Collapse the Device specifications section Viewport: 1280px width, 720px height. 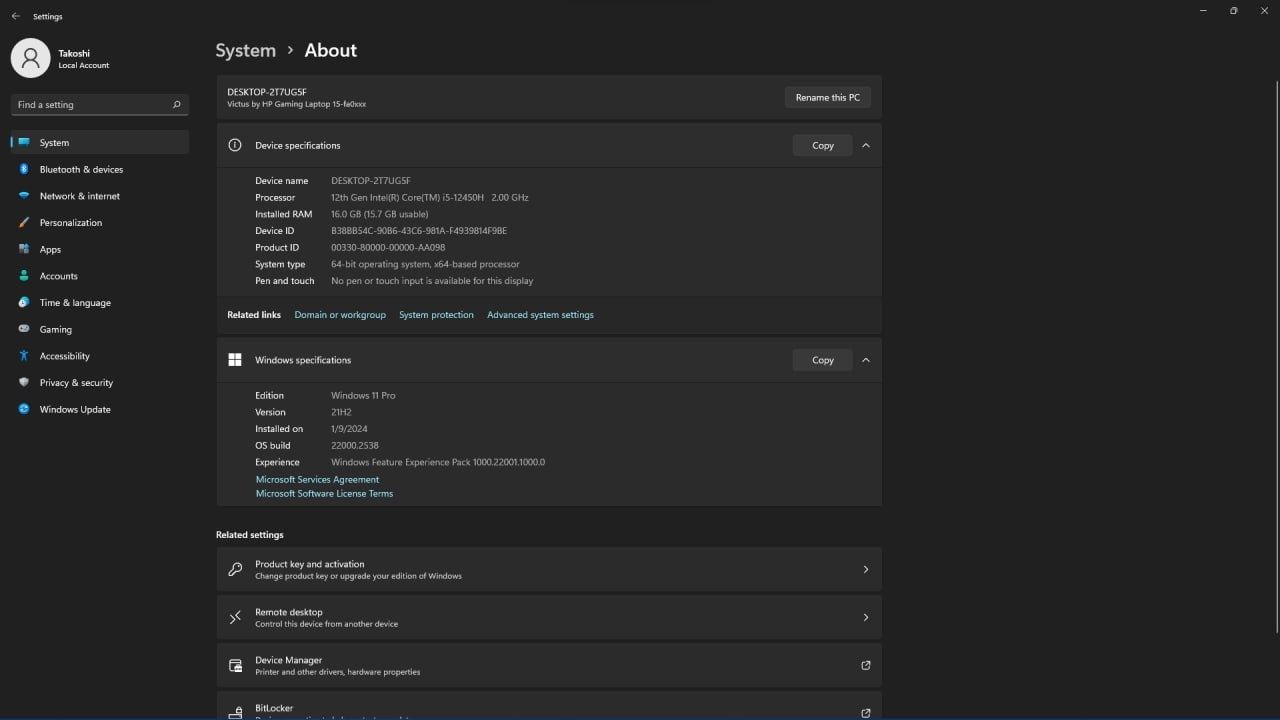[866, 145]
